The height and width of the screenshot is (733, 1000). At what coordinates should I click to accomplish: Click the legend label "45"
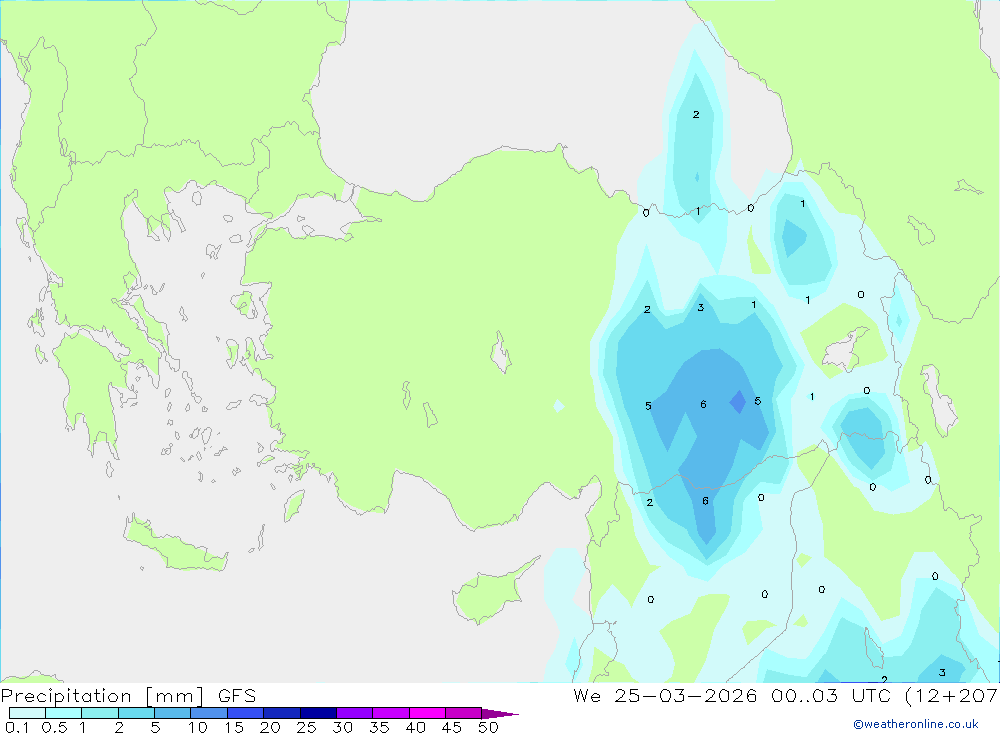pyautogui.click(x=452, y=727)
